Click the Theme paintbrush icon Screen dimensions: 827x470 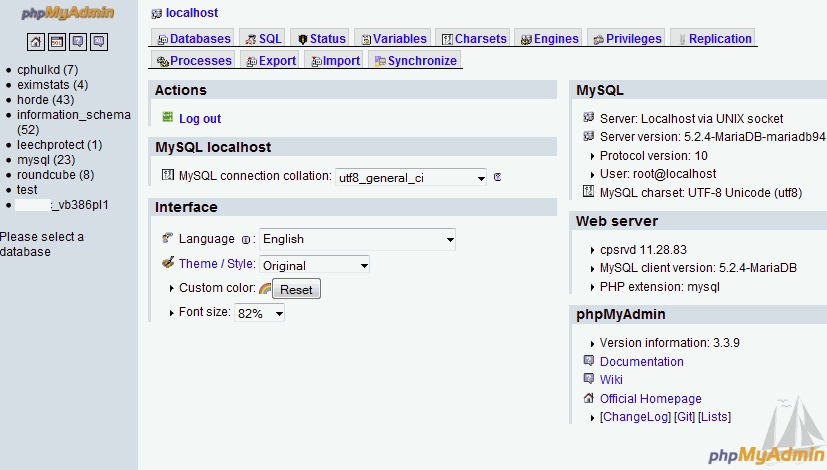pyautogui.click(x=168, y=262)
